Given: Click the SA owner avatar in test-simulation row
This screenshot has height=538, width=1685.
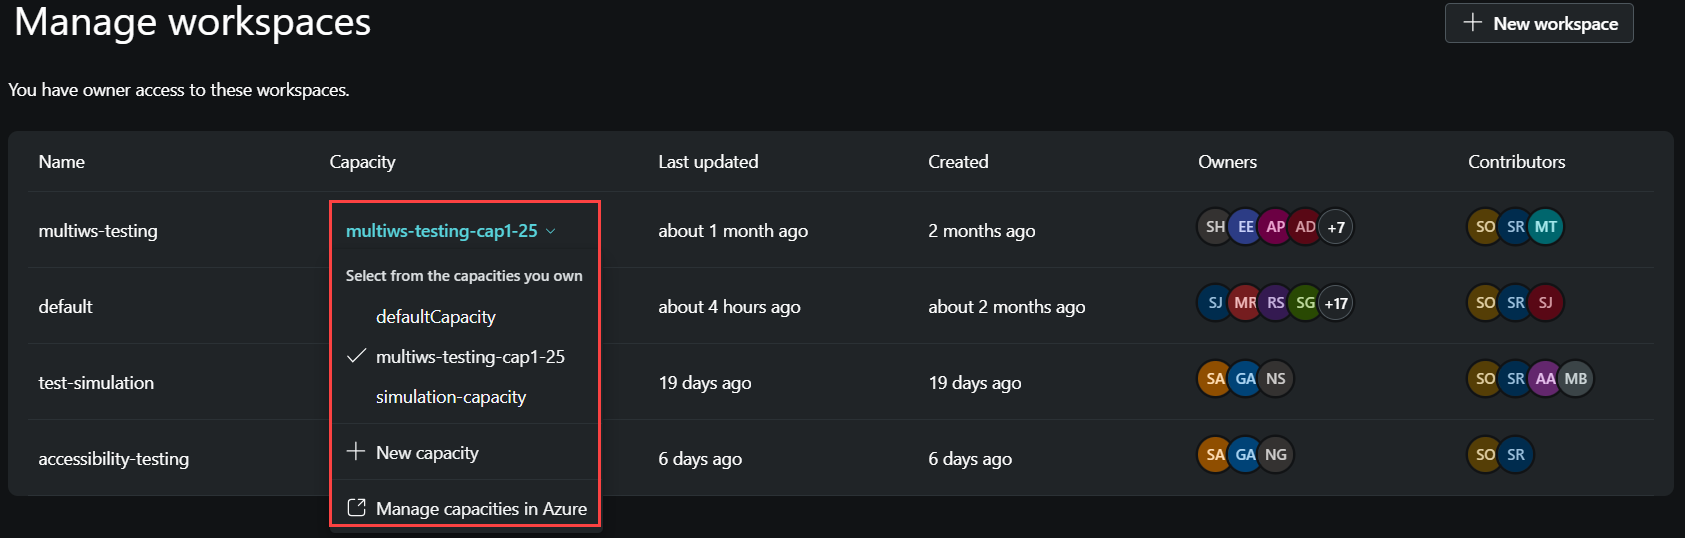Looking at the screenshot, I should coord(1215,379).
